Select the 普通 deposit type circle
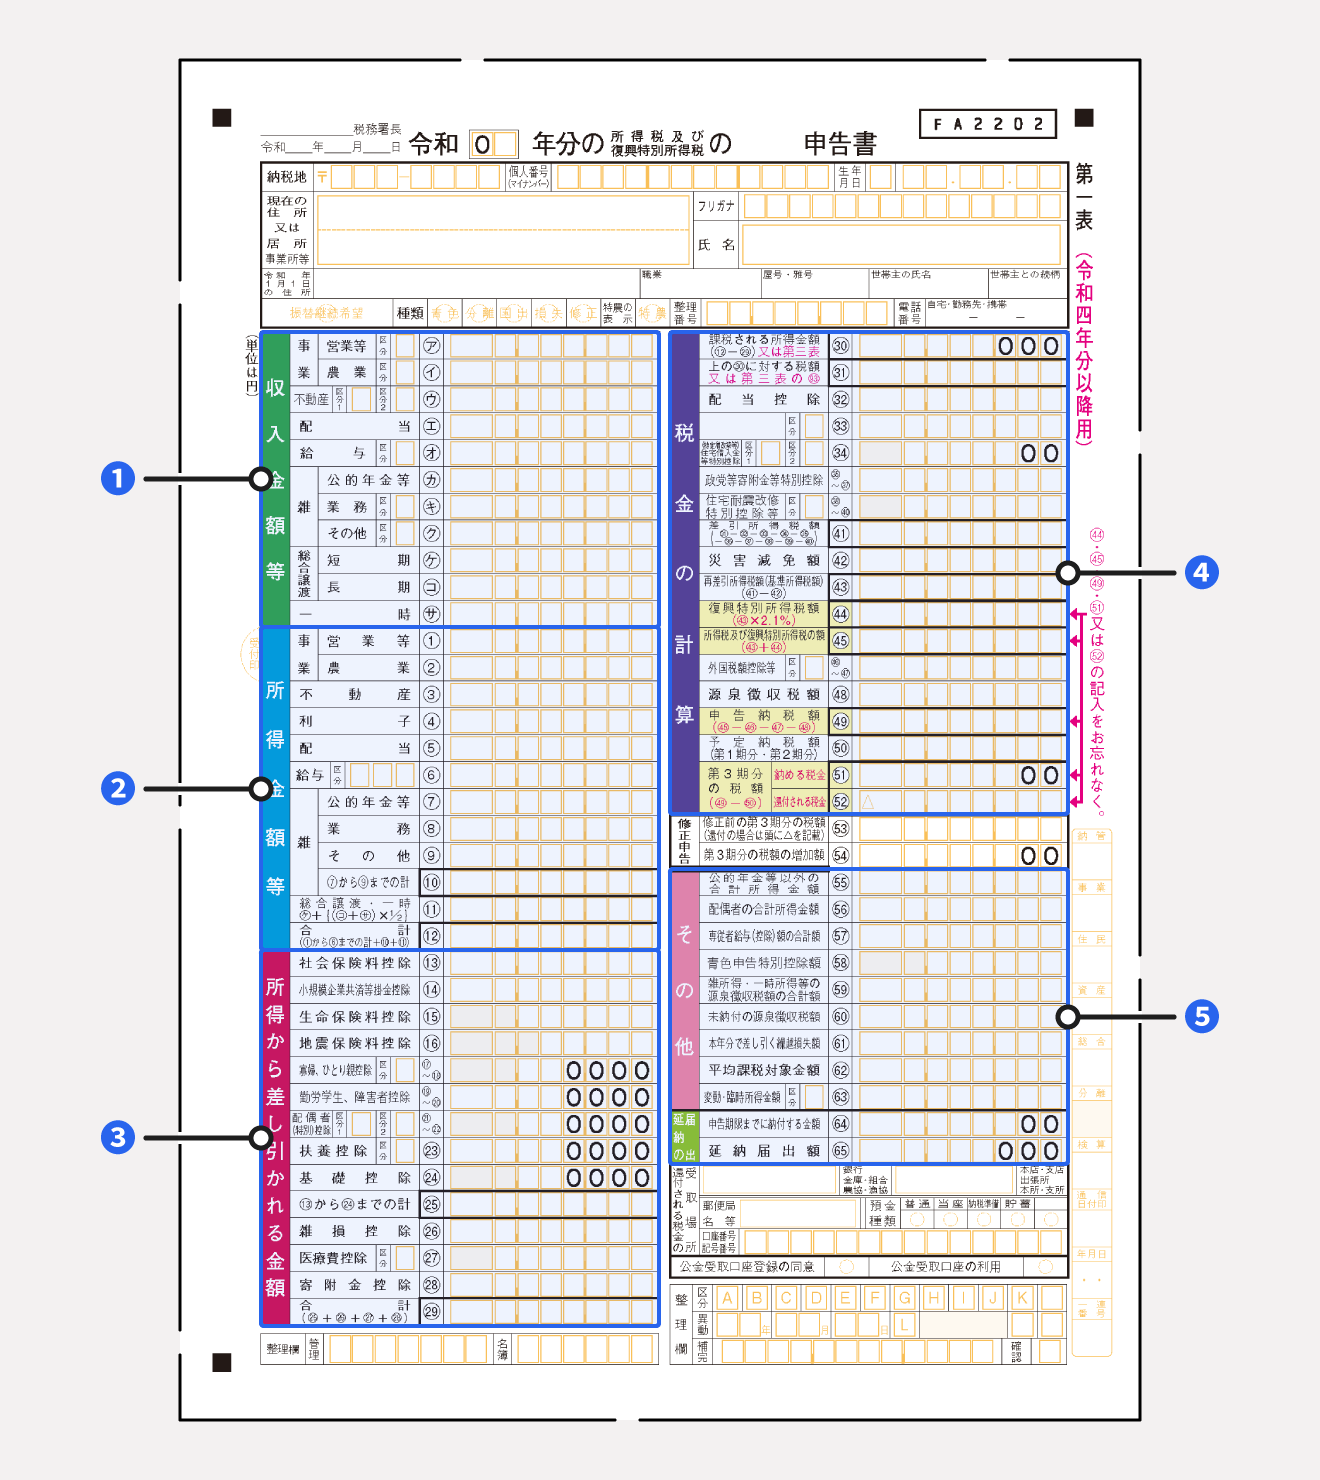This screenshot has height=1480, width=1320. point(917,1220)
